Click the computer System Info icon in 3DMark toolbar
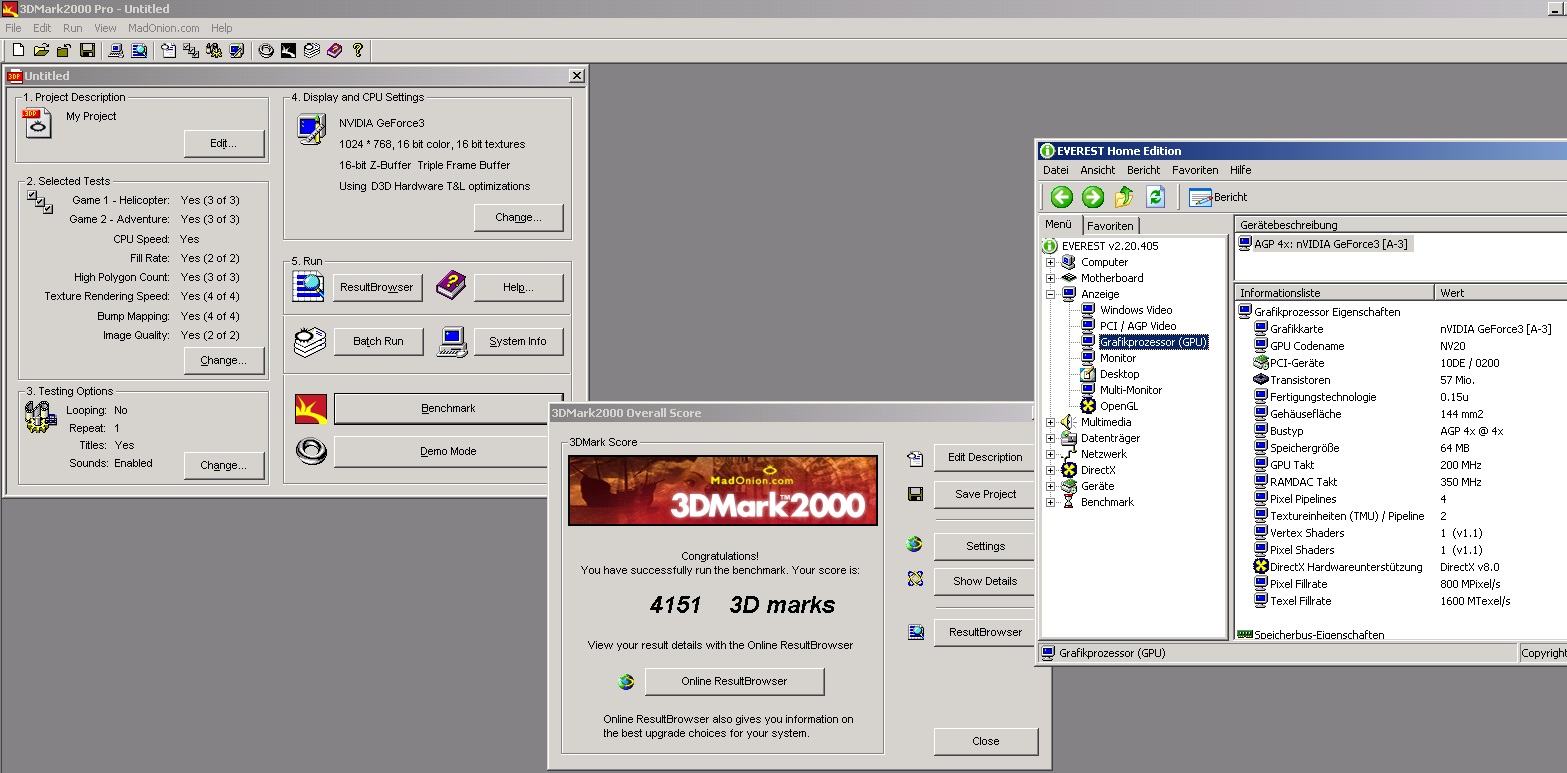 pos(116,50)
